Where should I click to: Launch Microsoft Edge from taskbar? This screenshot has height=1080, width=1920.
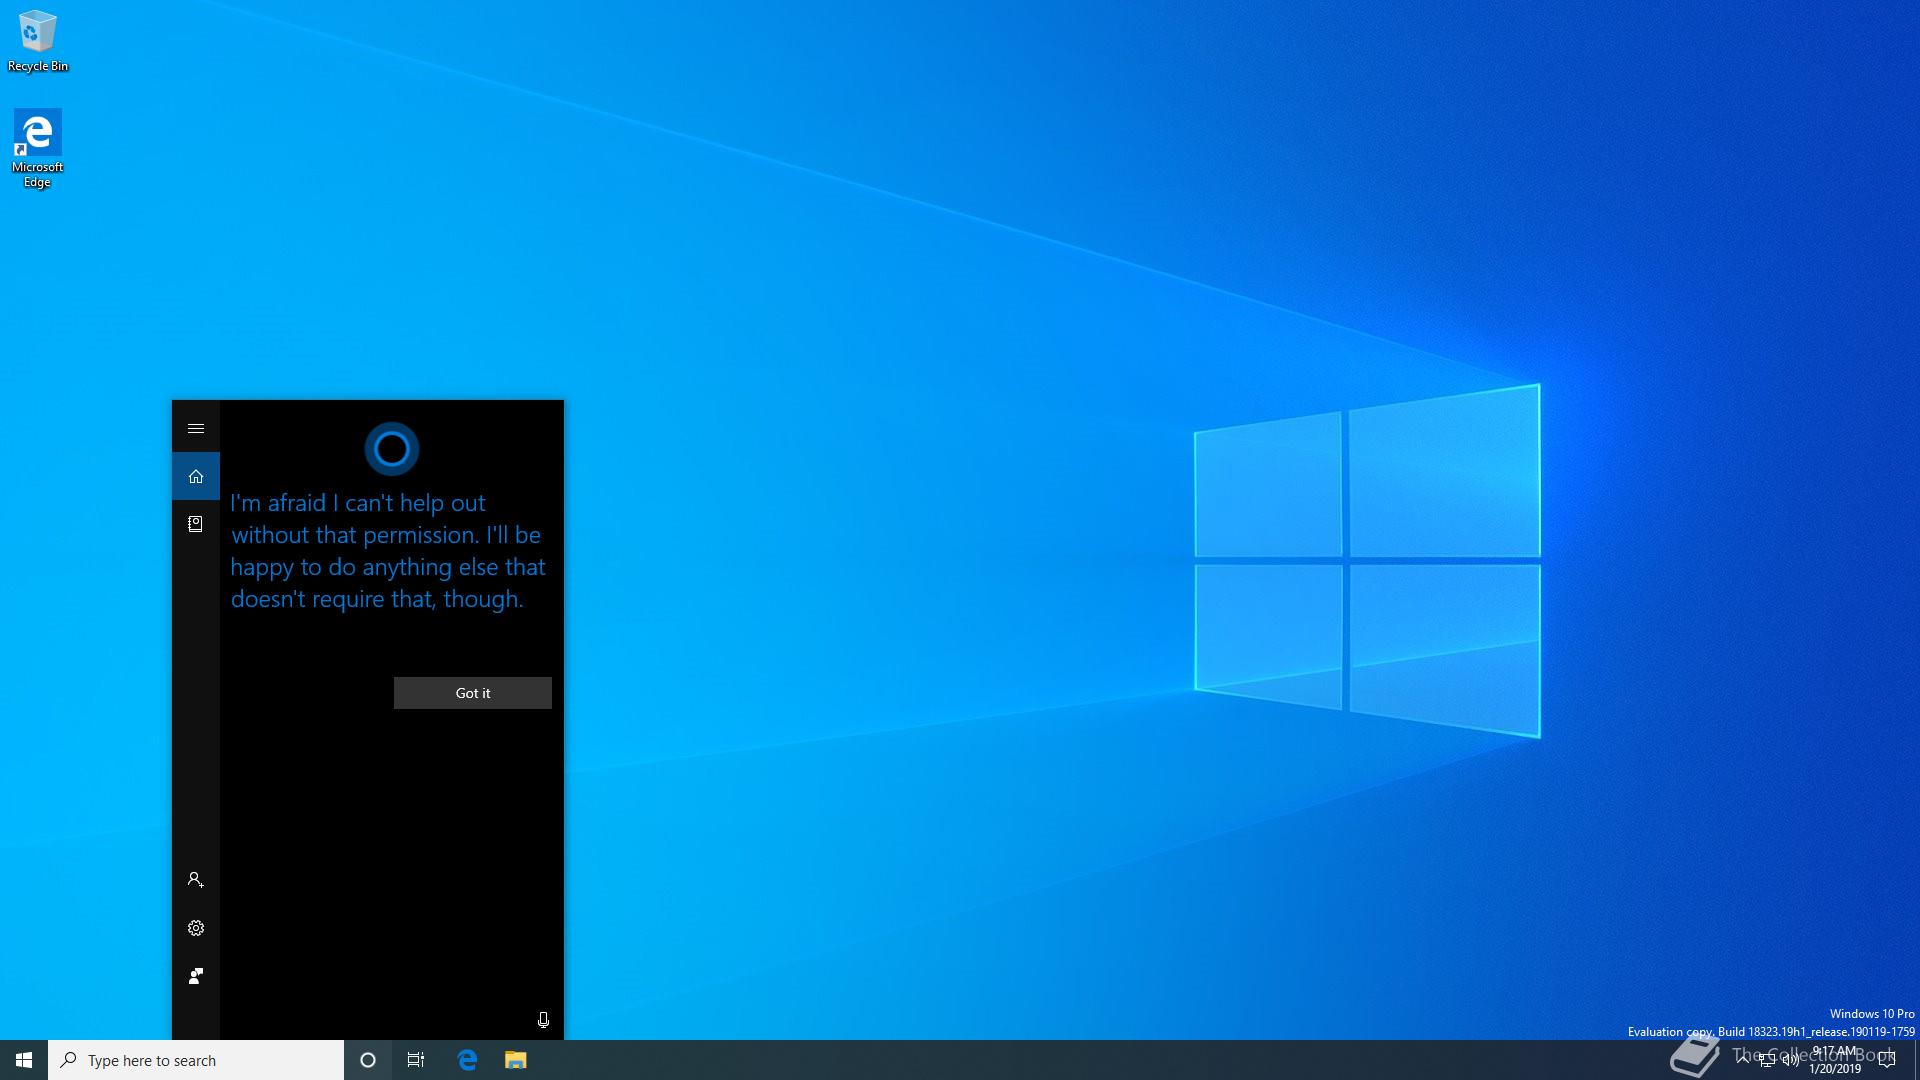467,1060
